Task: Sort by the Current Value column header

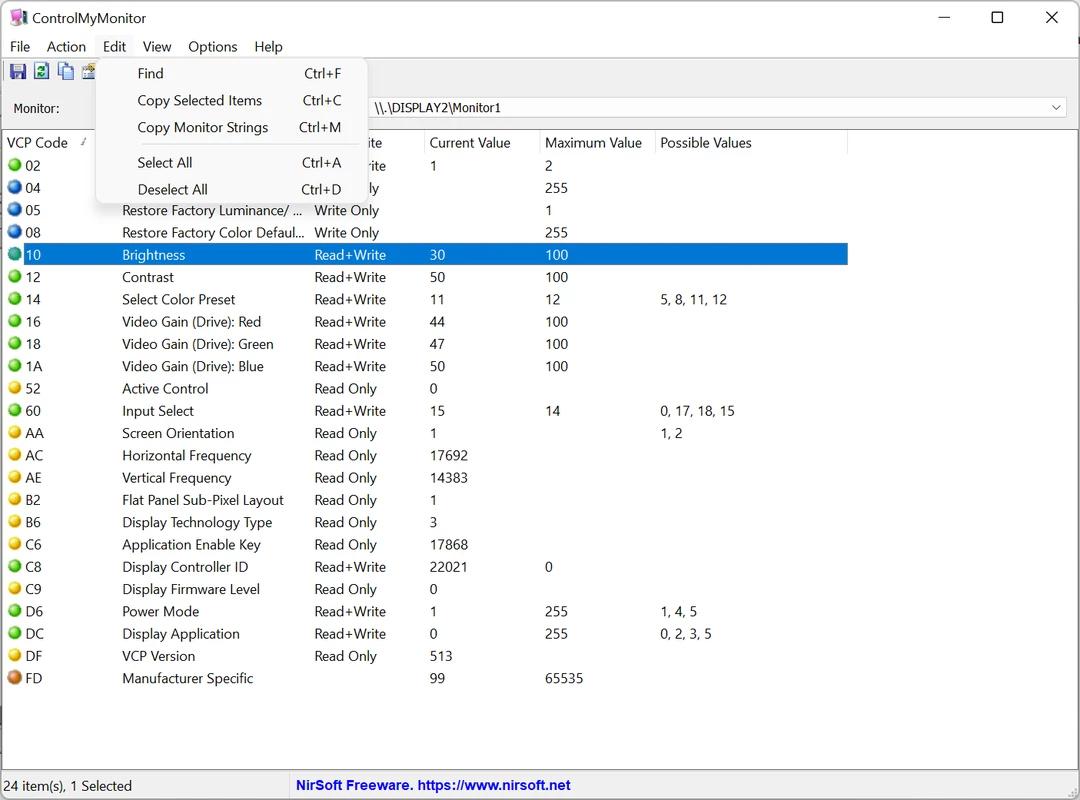Action: click(x=482, y=143)
